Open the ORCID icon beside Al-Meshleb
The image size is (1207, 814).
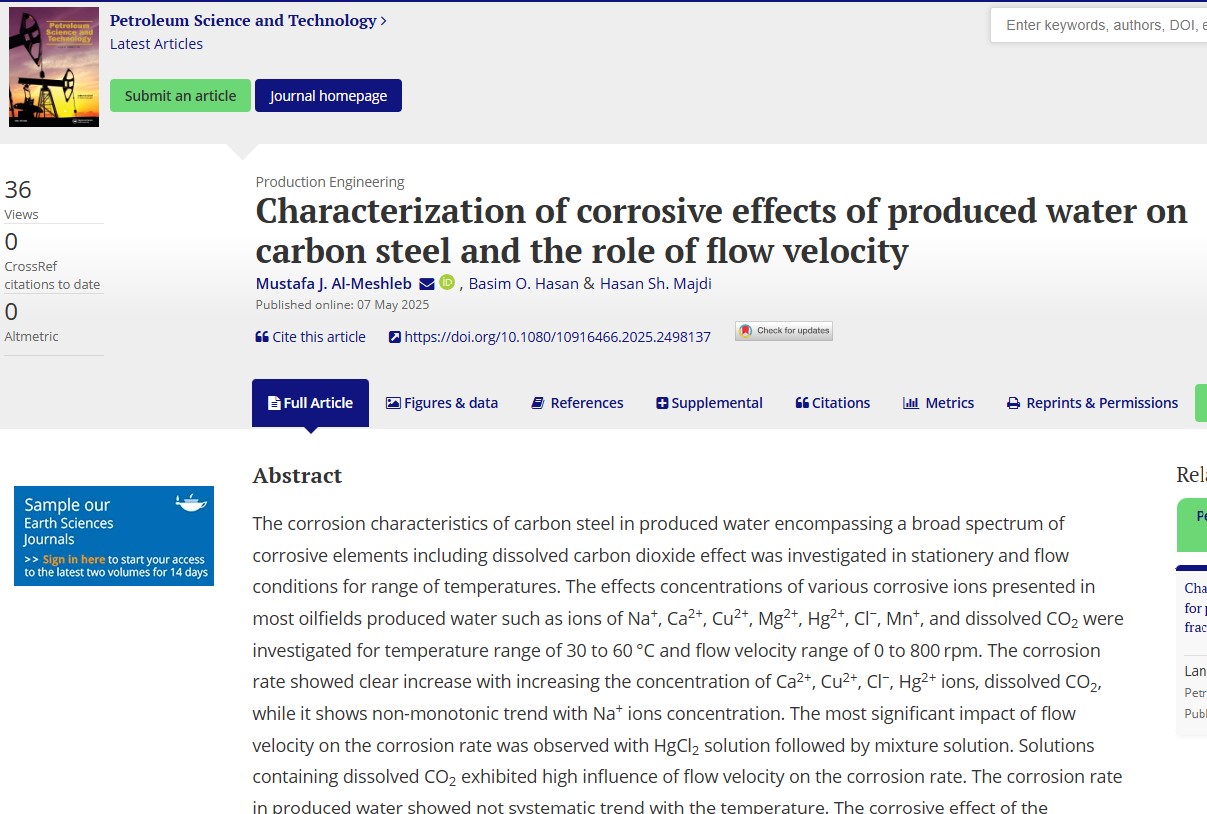click(447, 283)
